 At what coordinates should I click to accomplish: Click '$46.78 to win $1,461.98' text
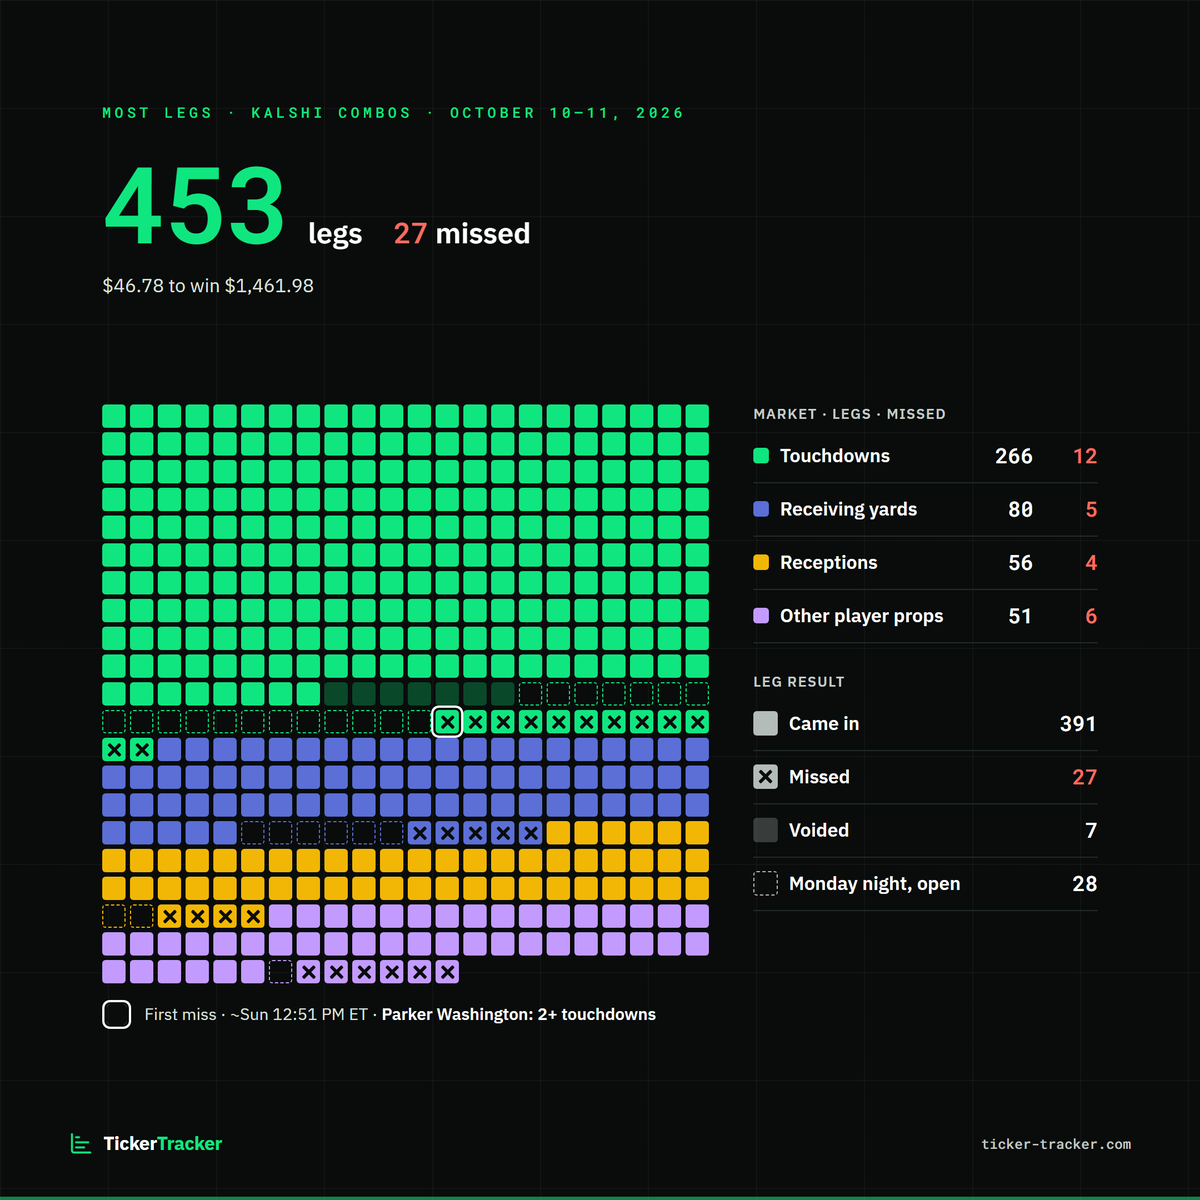[x=208, y=286]
